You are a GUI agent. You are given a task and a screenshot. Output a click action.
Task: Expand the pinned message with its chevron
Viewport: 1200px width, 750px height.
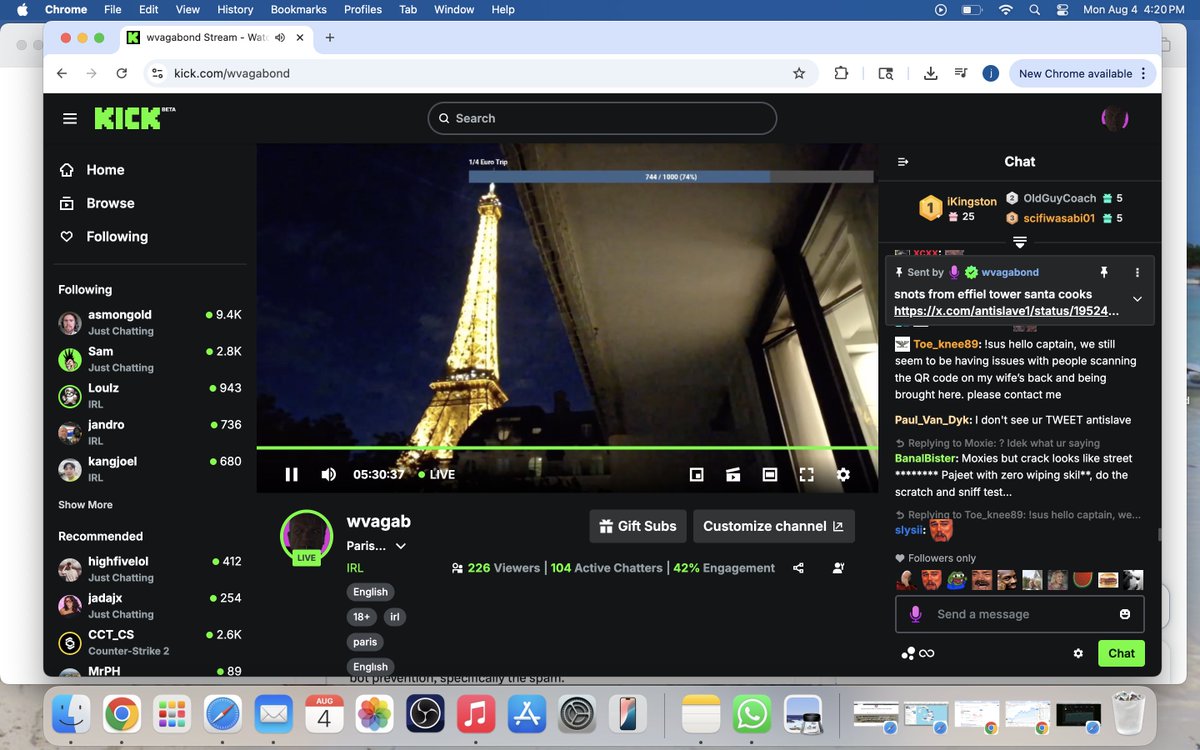(x=1137, y=298)
